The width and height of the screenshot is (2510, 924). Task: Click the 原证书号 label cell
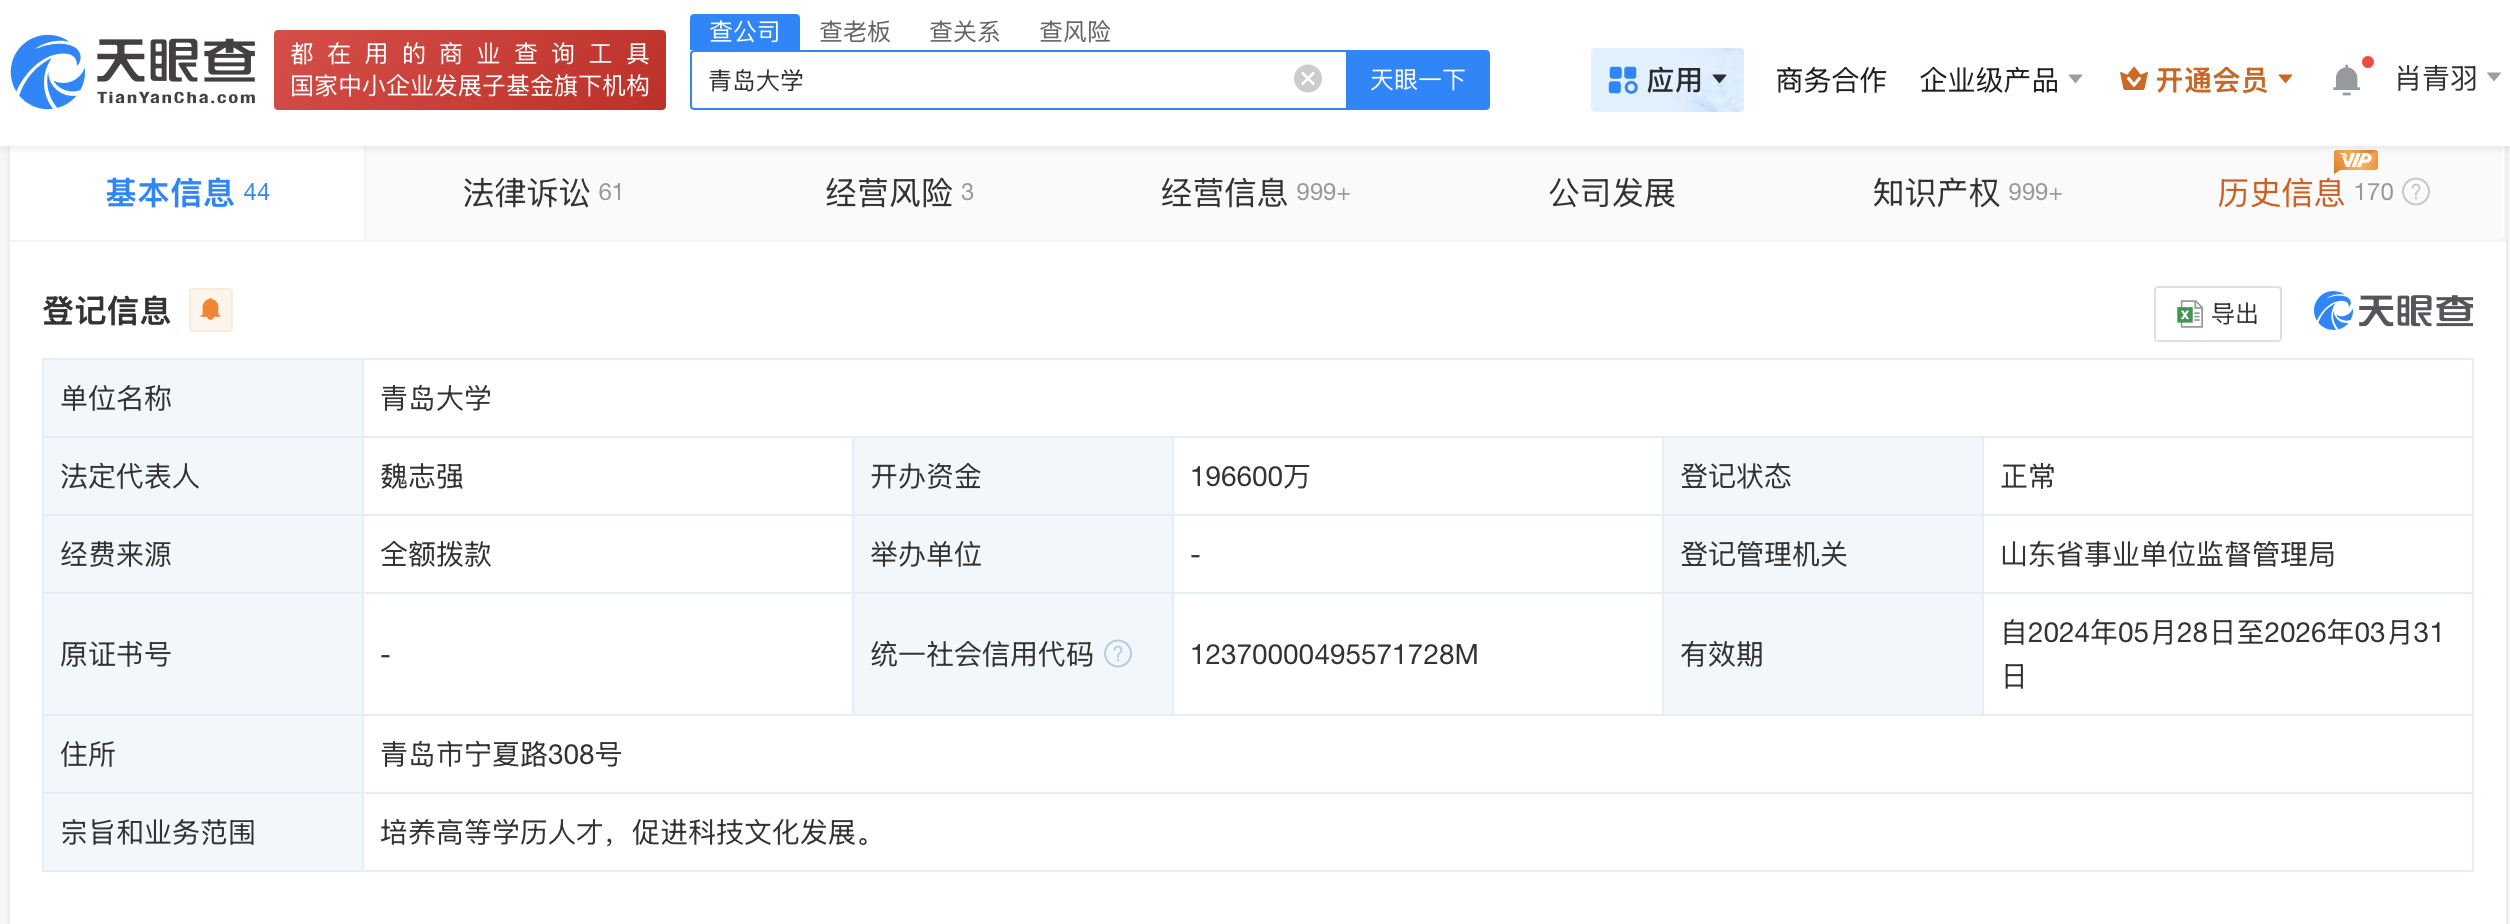pyautogui.click(x=203, y=654)
